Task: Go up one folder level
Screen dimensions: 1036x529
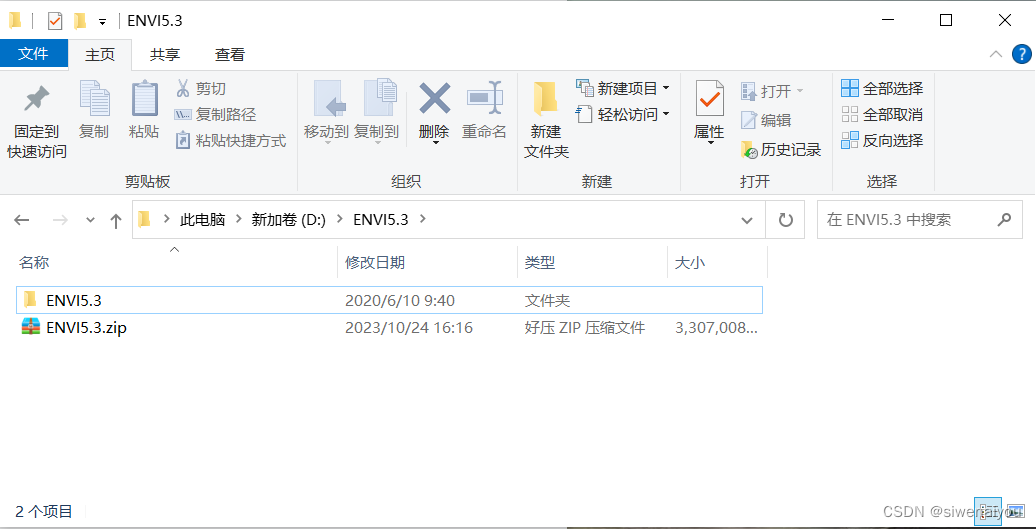Action: point(116,220)
